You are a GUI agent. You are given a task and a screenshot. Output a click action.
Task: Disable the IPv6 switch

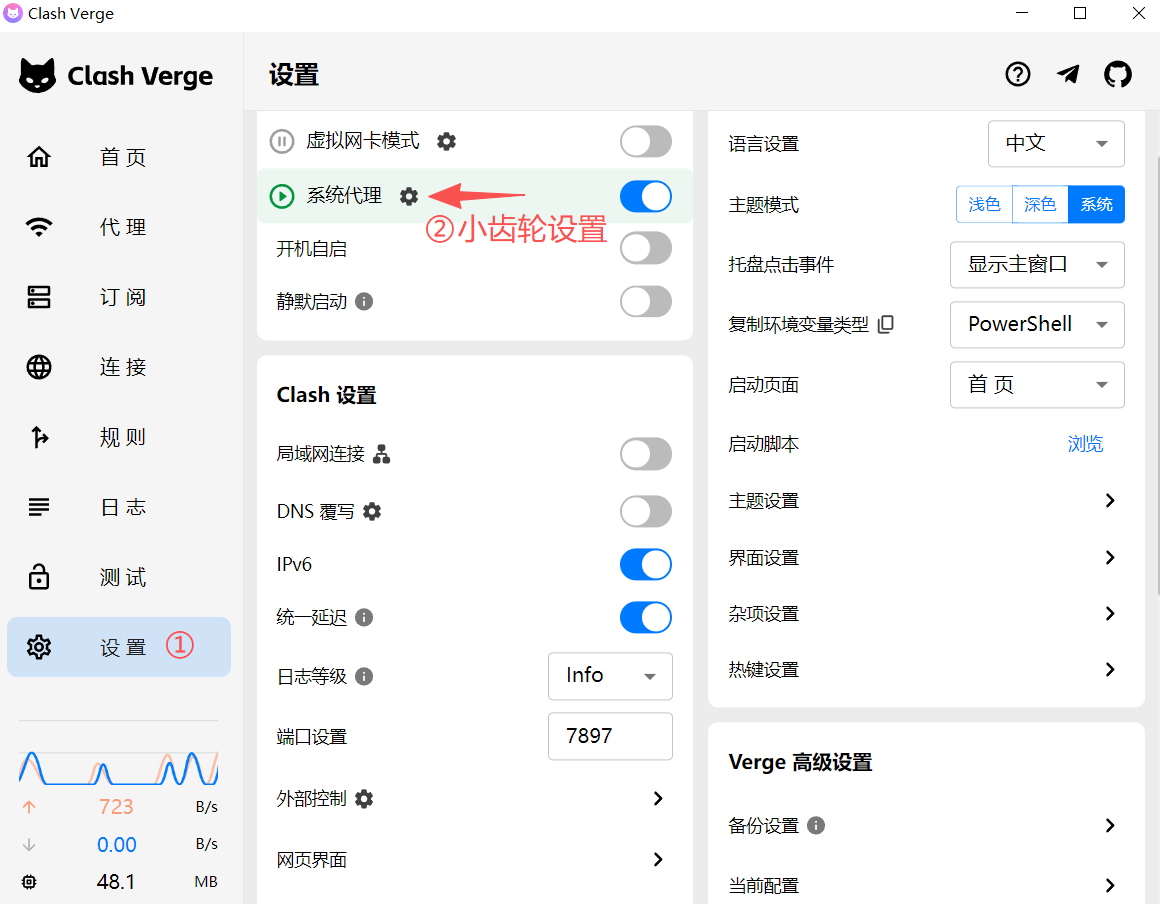click(646, 564)
